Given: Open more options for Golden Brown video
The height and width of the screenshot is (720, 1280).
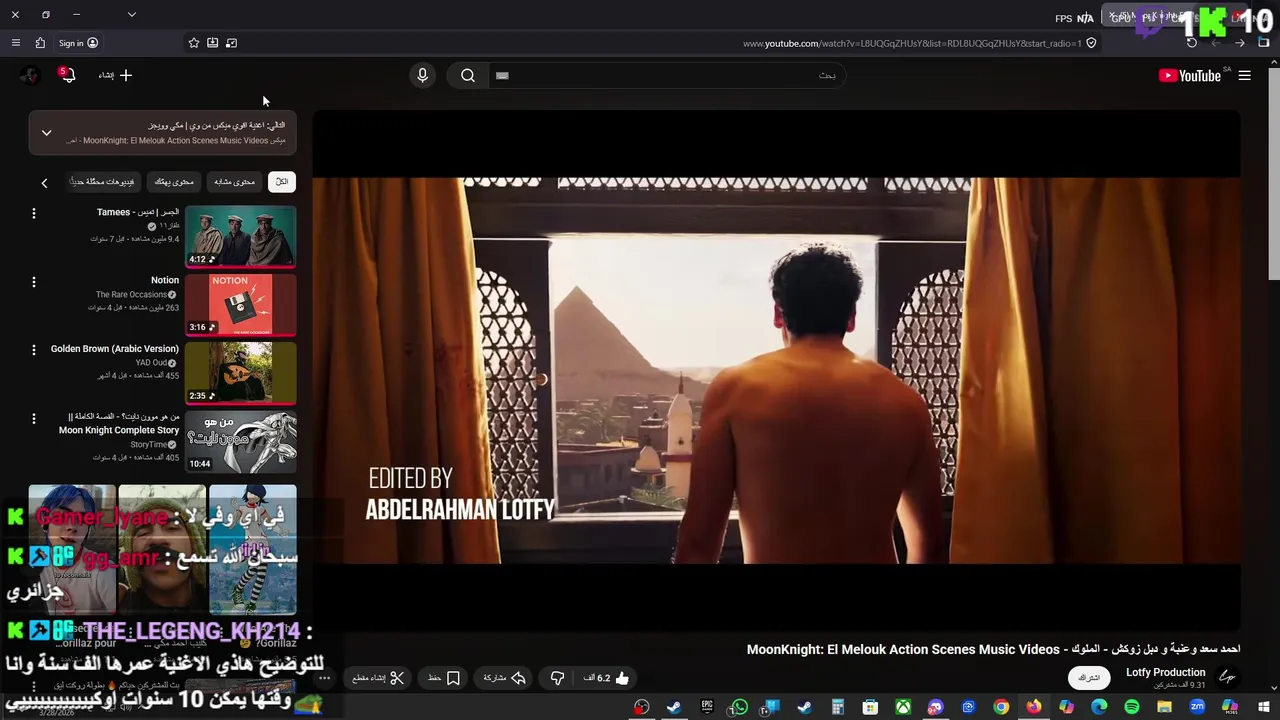Looking at the screenshot, I should tap(33, 350).
